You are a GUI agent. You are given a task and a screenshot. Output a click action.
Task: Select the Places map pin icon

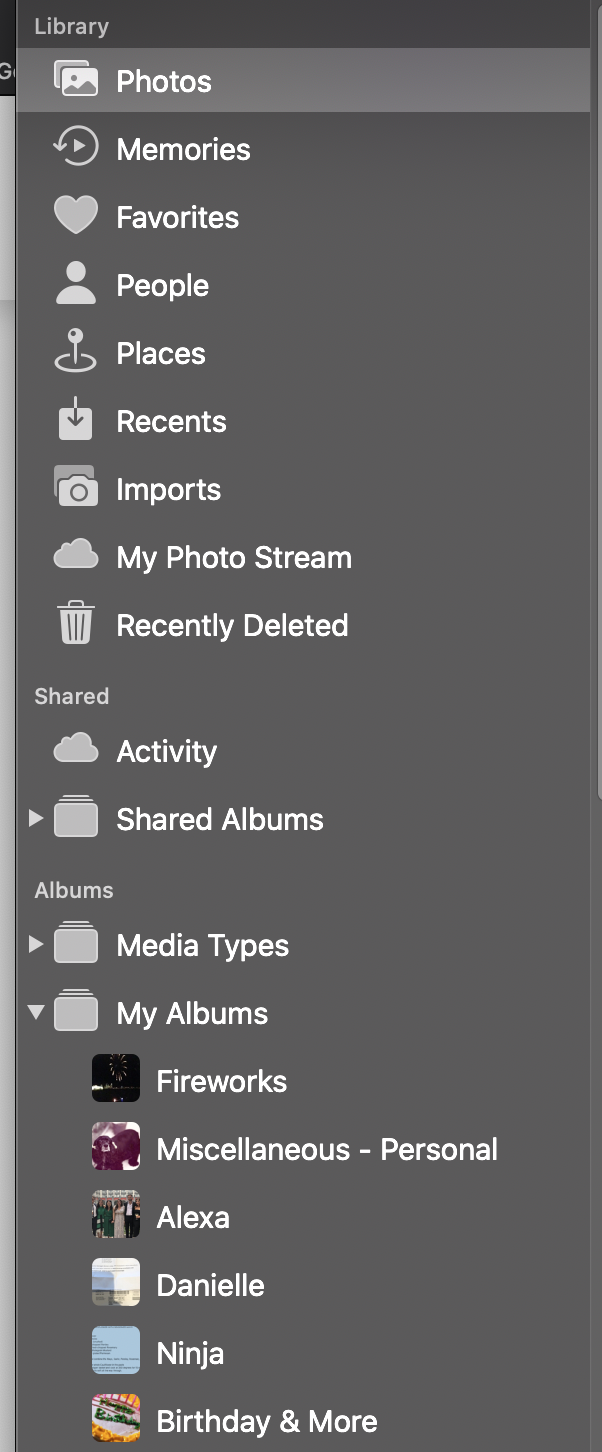click(76, 352)
